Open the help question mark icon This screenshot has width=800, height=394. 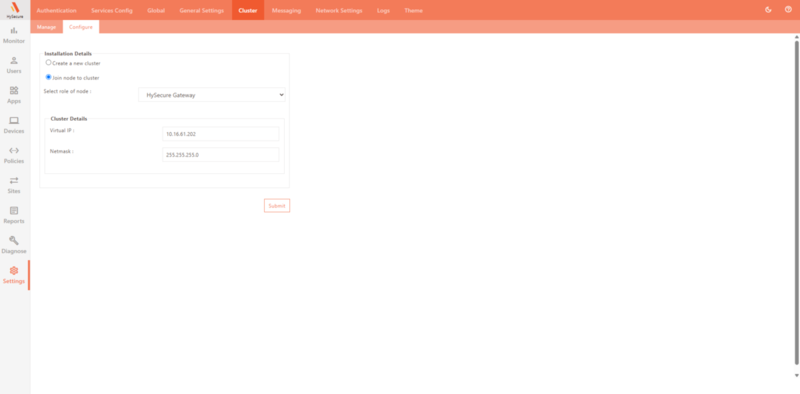[x=788, y=10]
